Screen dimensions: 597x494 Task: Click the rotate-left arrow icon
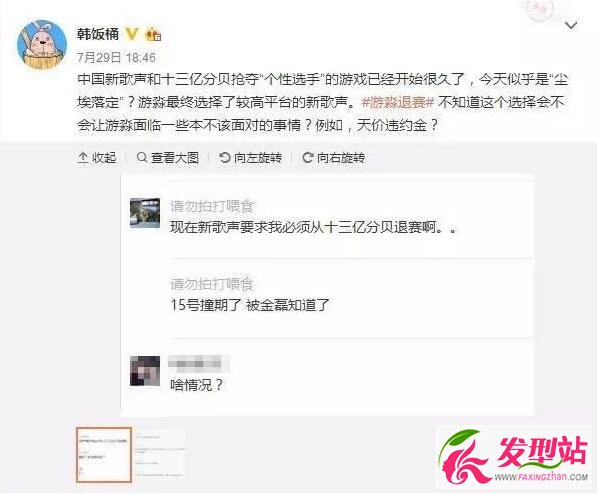click(225, 157)
